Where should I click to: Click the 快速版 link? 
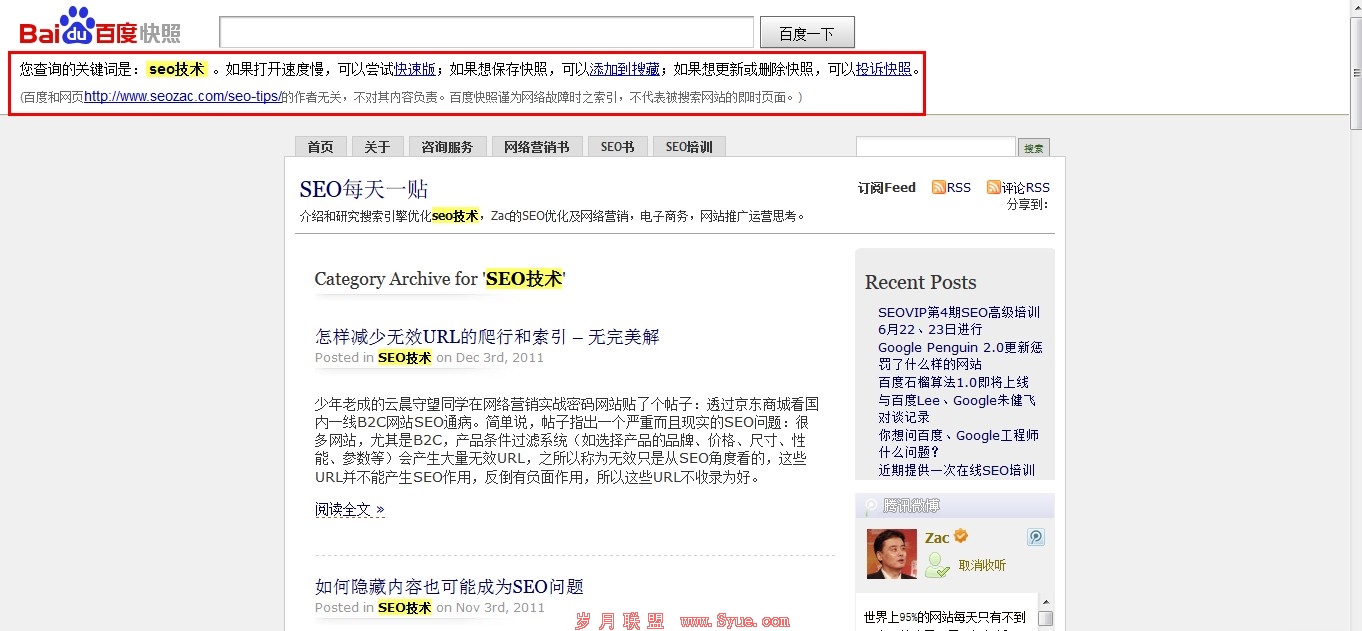415,69
